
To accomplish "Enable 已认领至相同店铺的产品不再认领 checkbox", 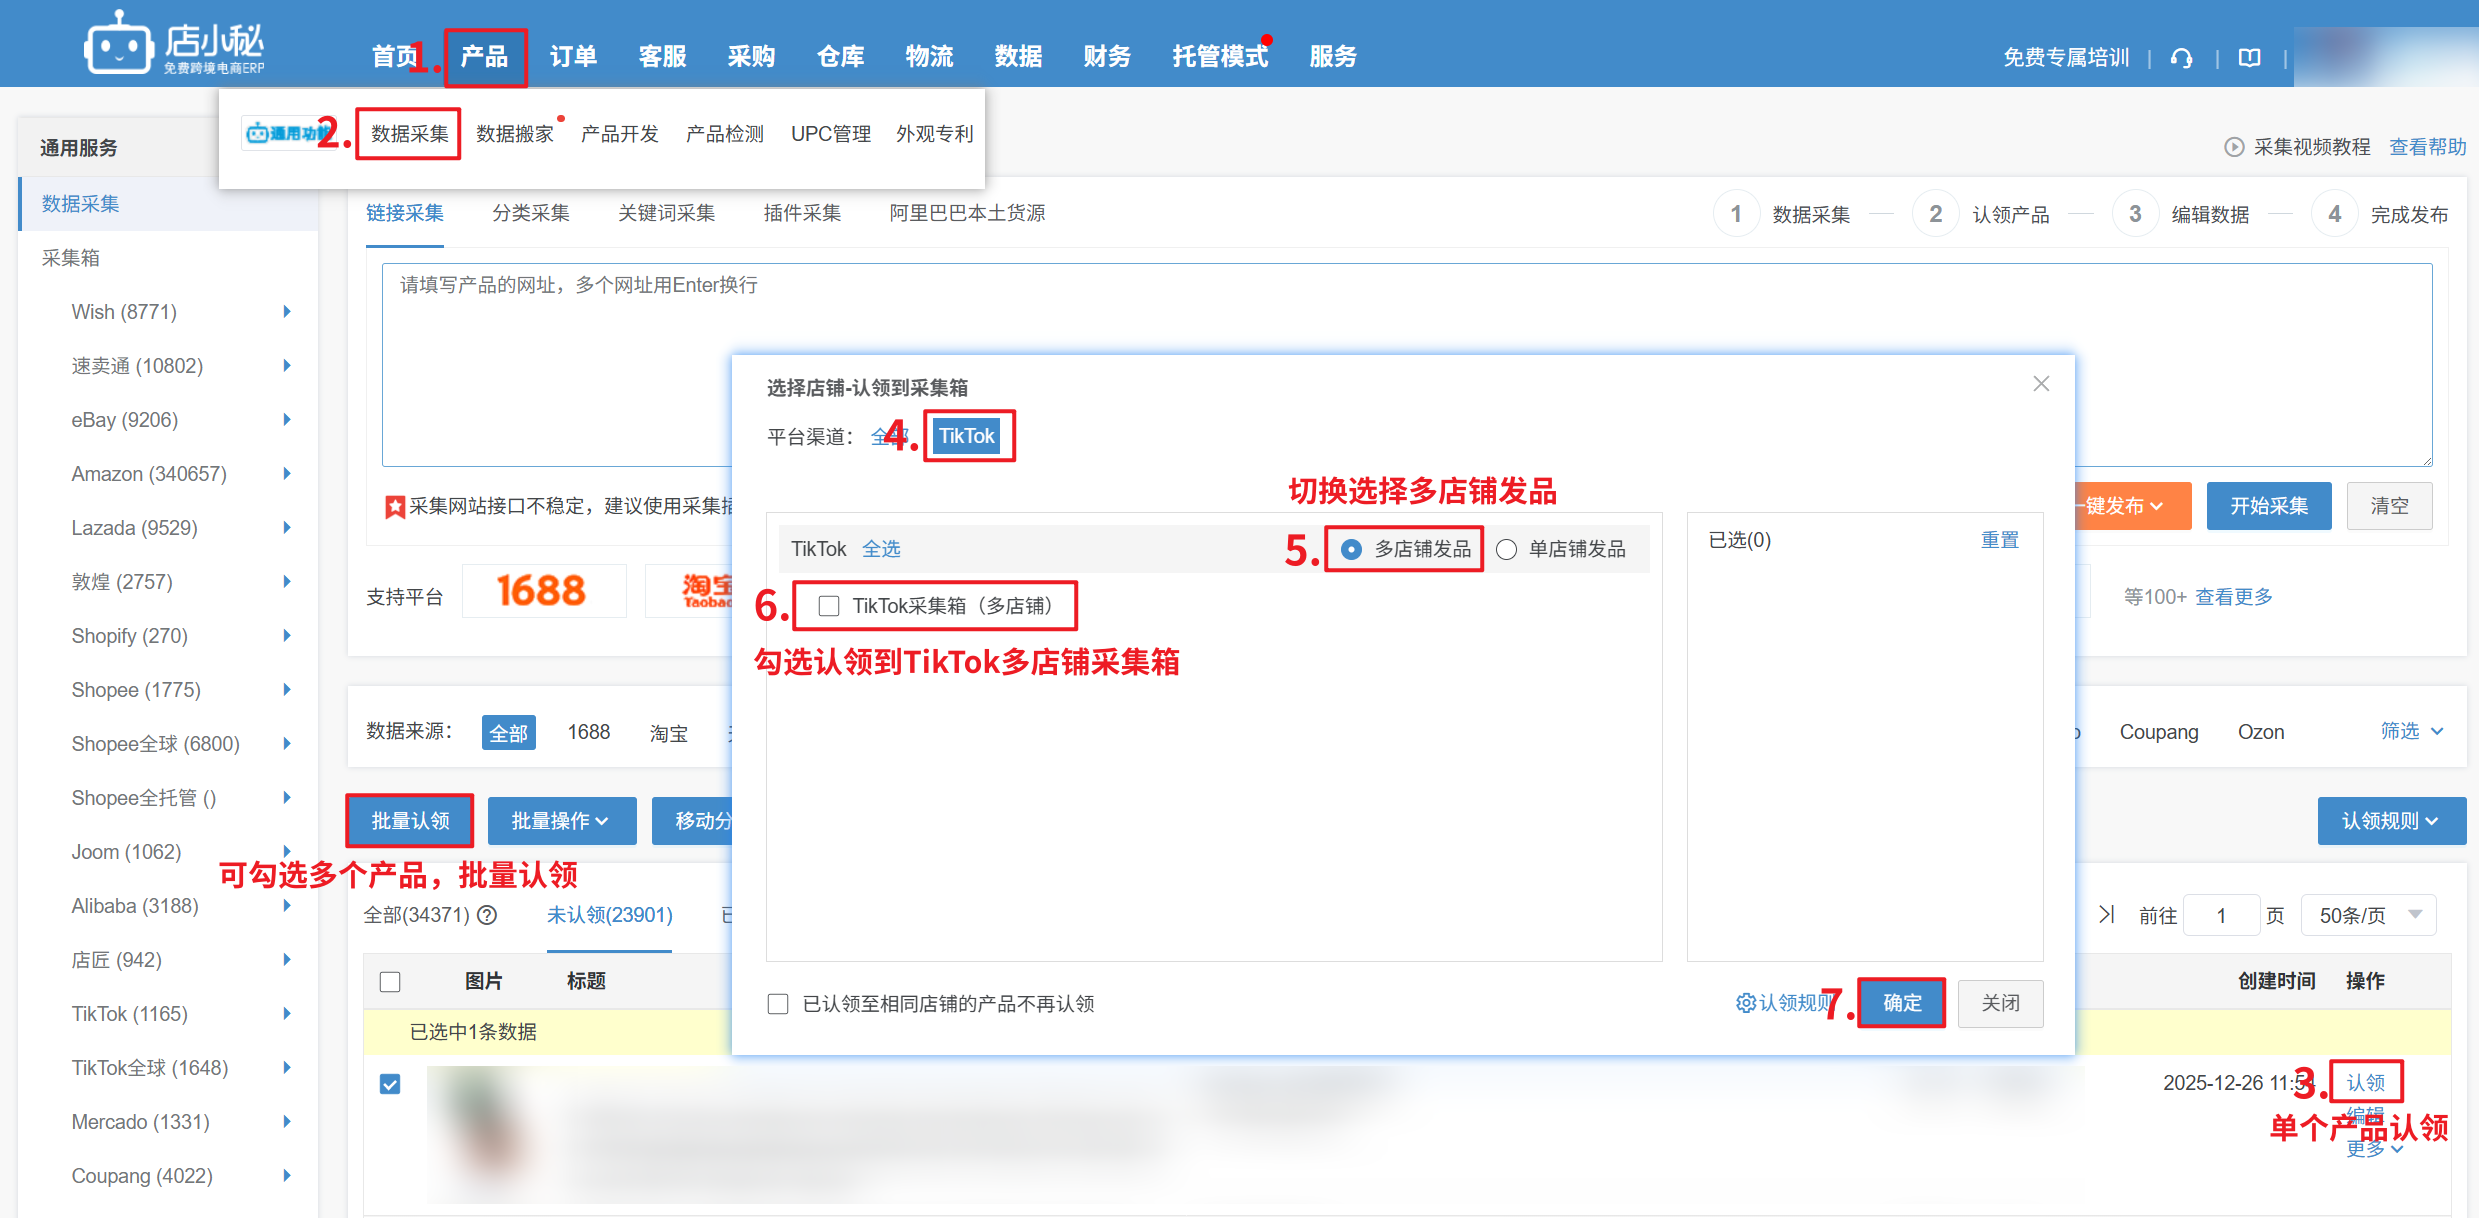I will (778, 1004).
